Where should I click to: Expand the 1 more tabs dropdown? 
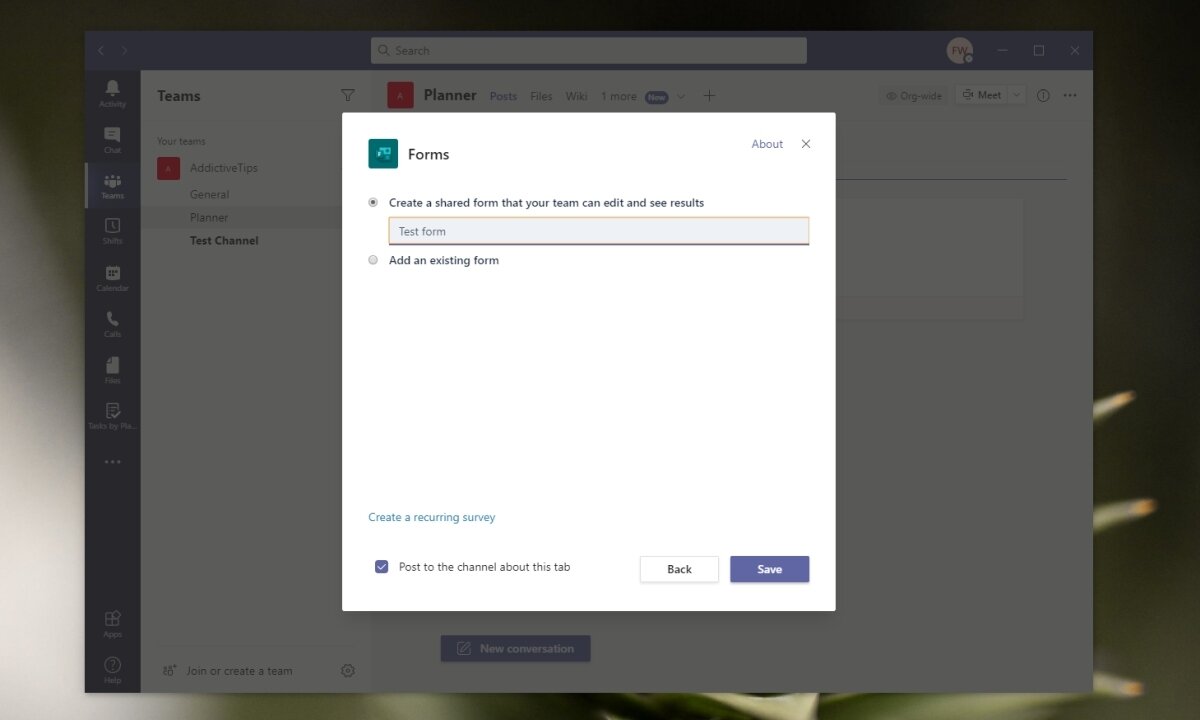tap(618, 96)
